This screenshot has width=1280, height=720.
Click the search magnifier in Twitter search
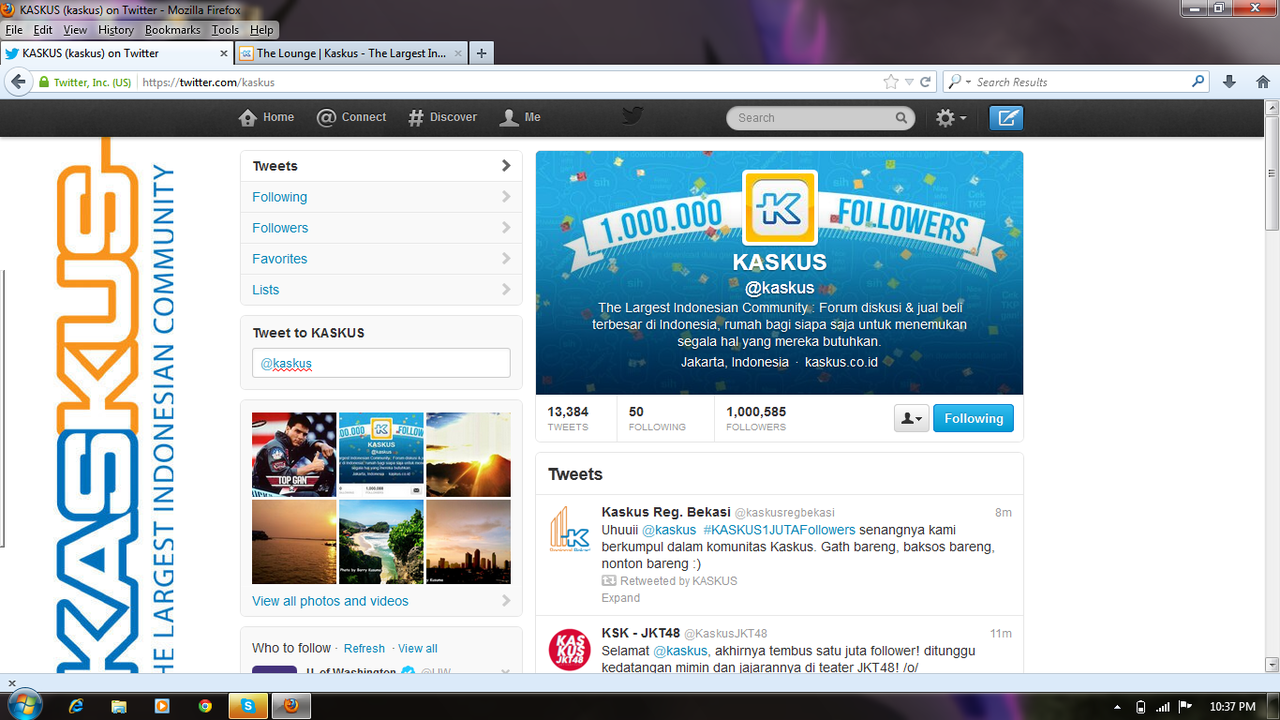tap(901, 118)
